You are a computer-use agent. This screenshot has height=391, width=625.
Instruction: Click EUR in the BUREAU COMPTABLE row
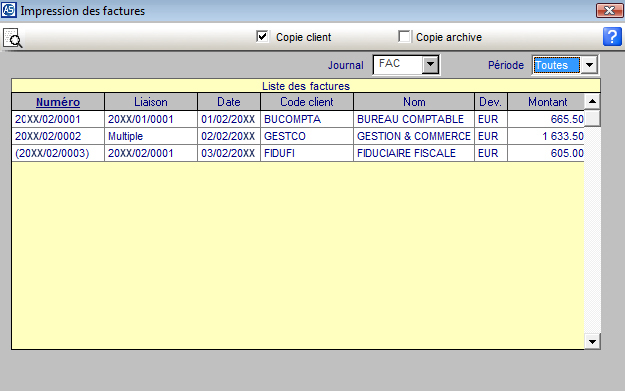pos(491,119)
